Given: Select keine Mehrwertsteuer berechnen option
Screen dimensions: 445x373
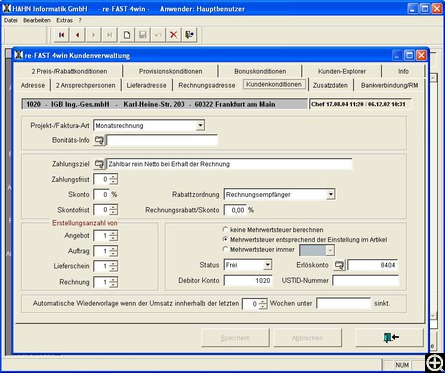Looking at the screenshot, I should pyautogui.click(x=226, y=230).
